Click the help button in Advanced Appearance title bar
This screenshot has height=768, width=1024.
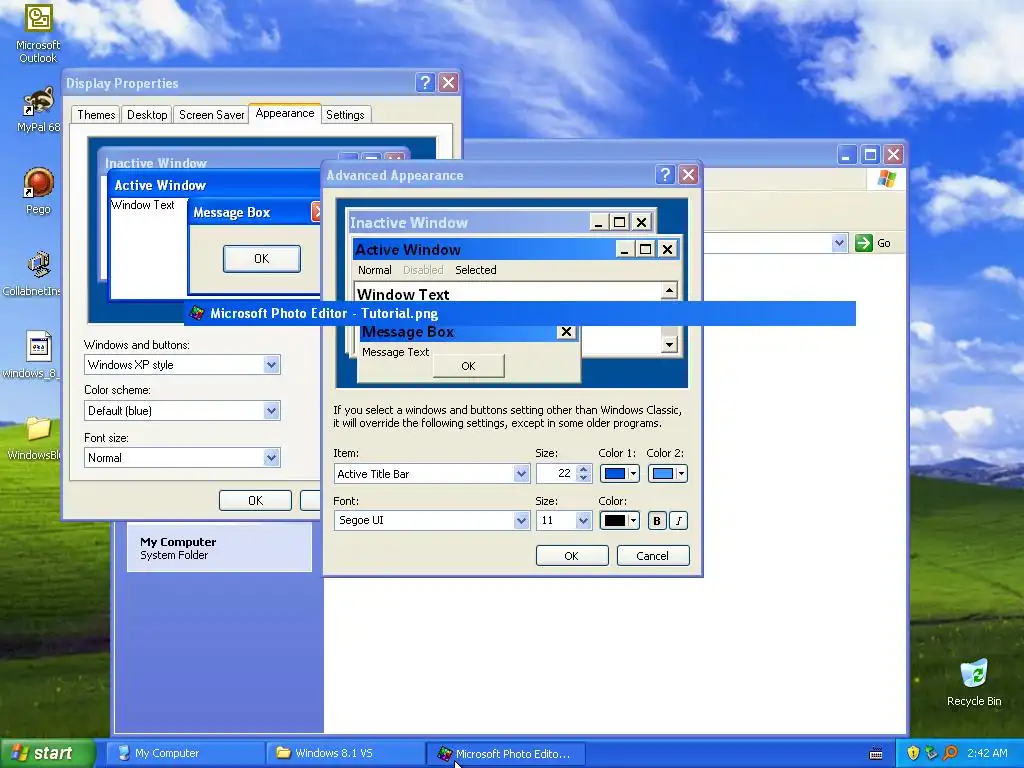pyautogui.click(x=665, y=174)
